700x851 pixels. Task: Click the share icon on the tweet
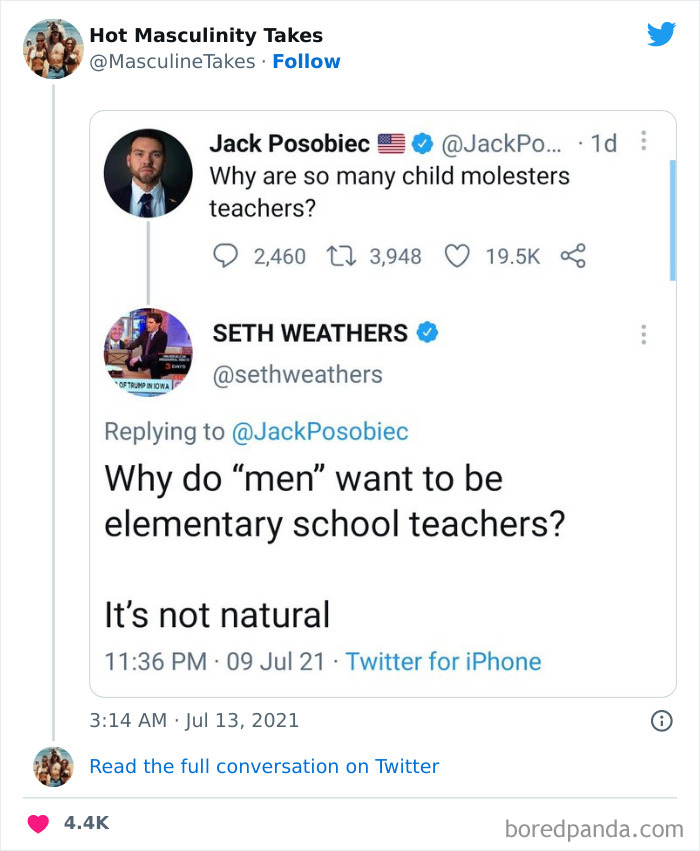click(x=575, y=256)
